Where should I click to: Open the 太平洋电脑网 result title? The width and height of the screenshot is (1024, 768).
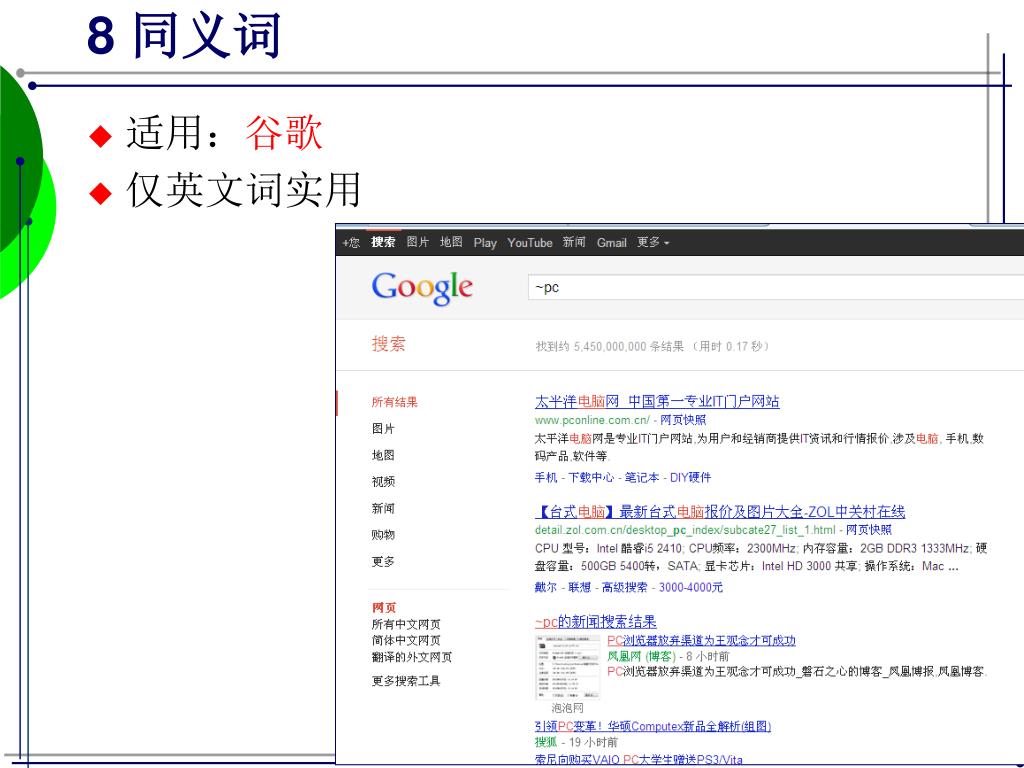point(657,401)
